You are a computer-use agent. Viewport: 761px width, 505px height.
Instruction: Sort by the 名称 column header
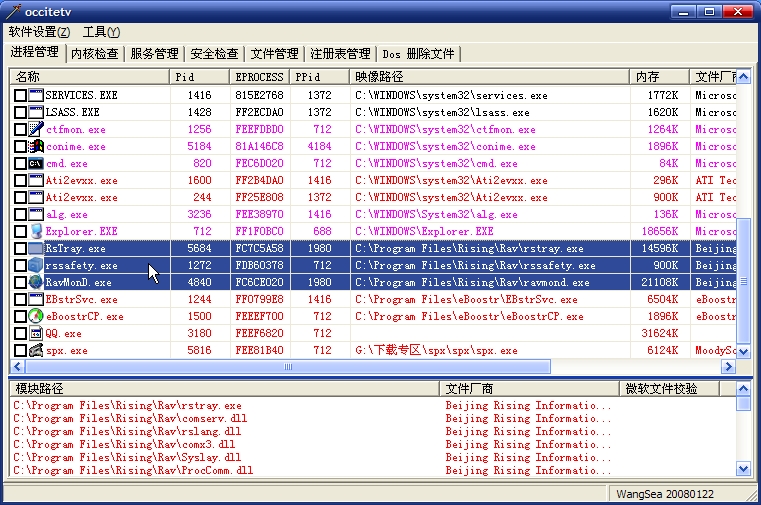point(90,77)
